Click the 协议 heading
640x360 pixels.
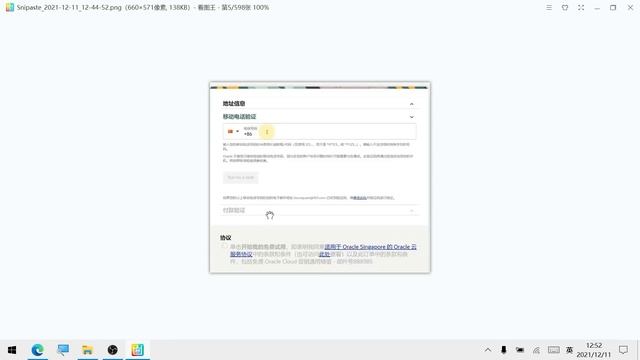(x=226, y=238)
